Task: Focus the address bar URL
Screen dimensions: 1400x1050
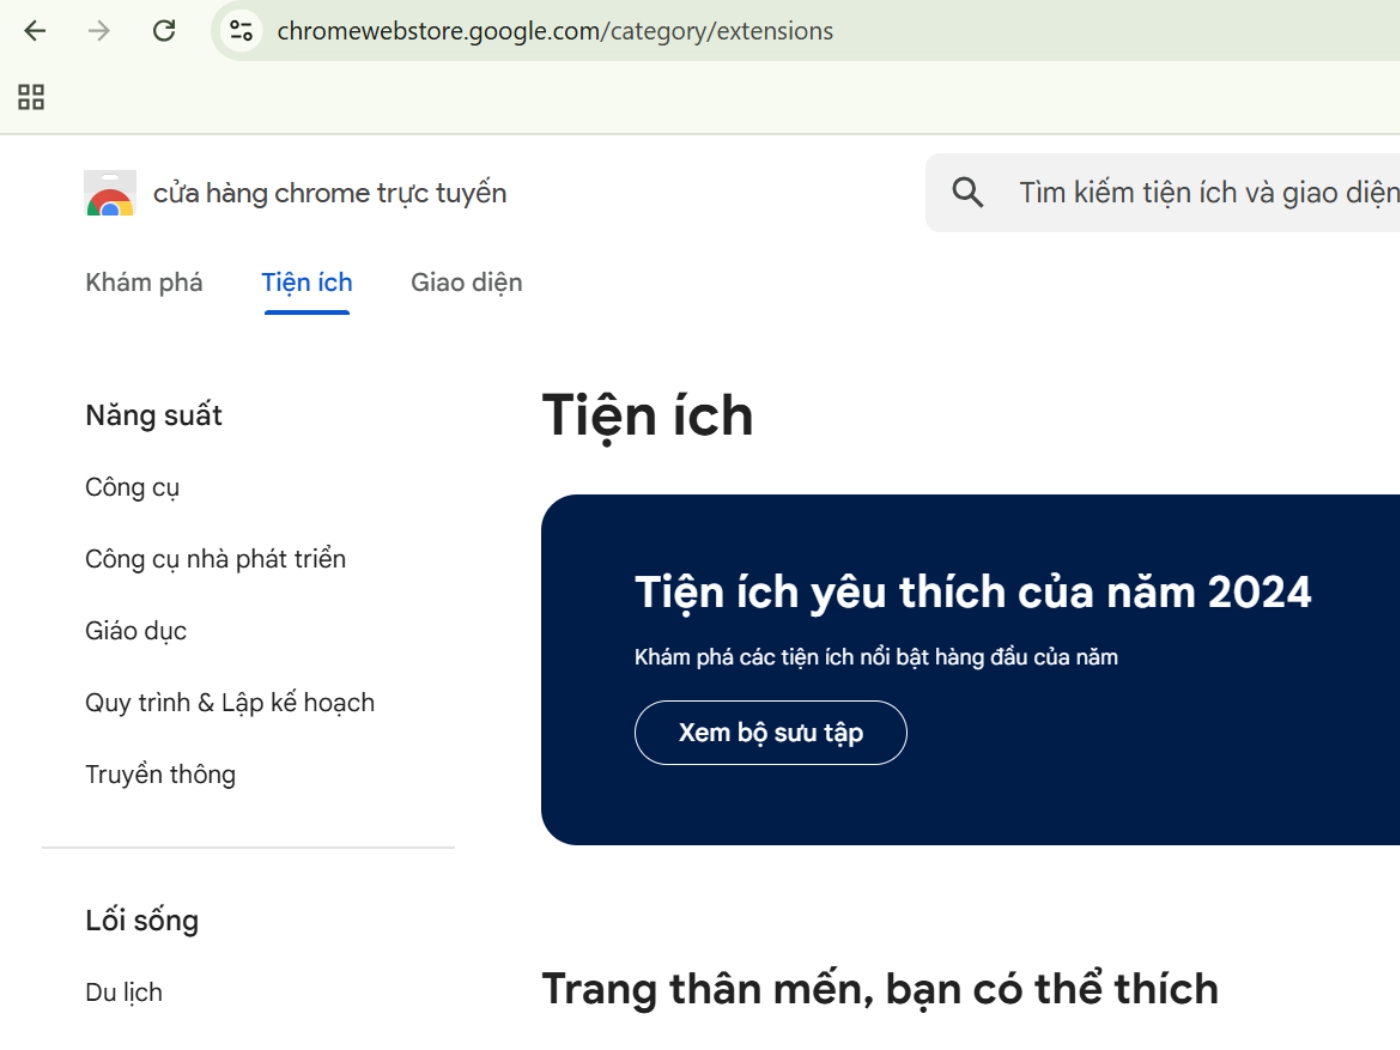Action: (x=555, y=31)
